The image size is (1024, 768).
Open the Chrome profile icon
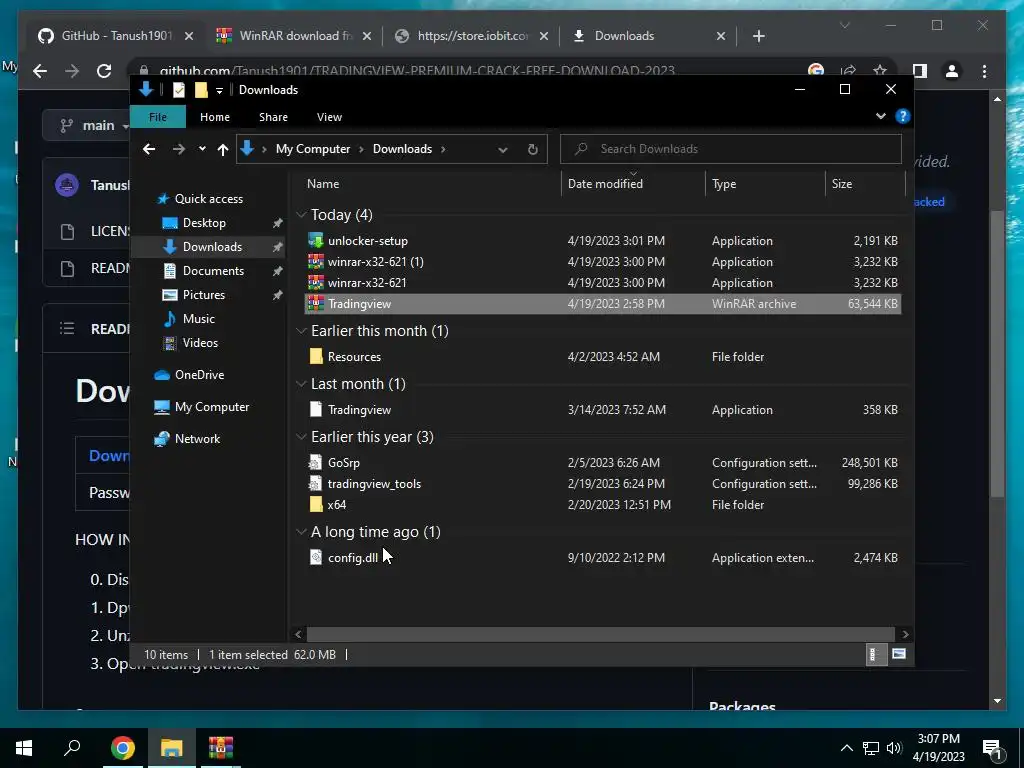(952, 71)
